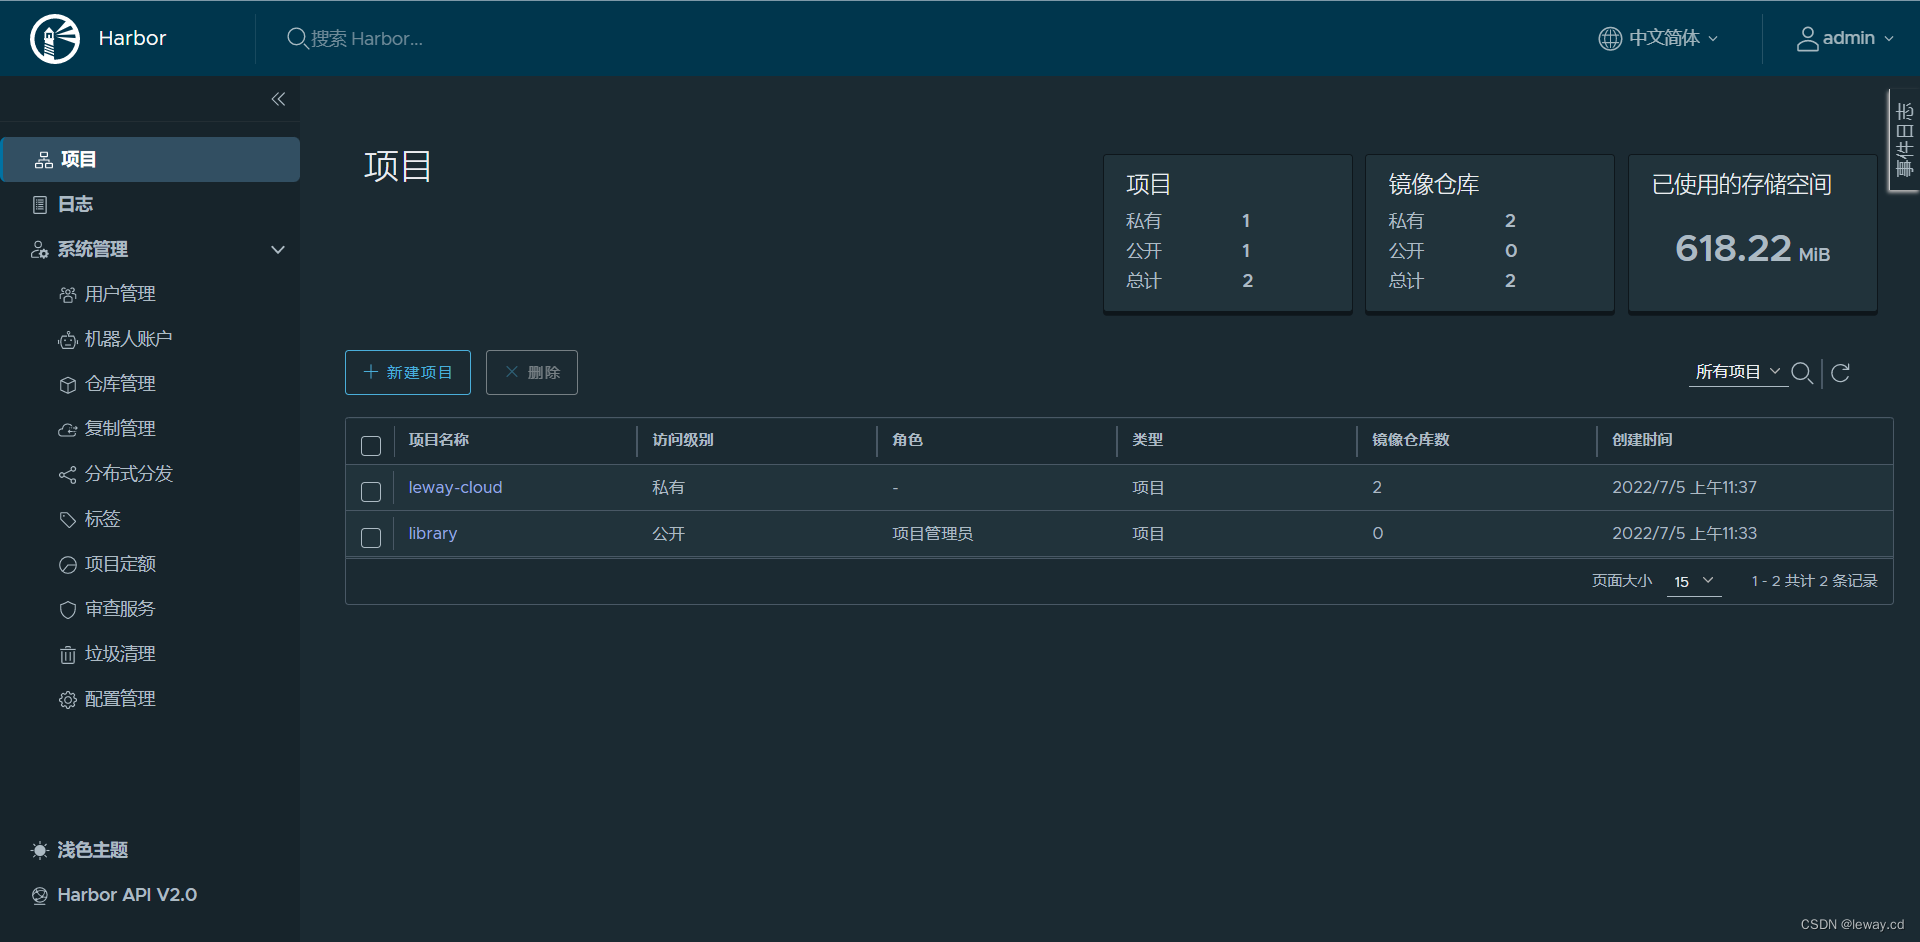Click the 项目定额 quota icon
Viewport: 1920px width, 942px height.
point(67,565)
